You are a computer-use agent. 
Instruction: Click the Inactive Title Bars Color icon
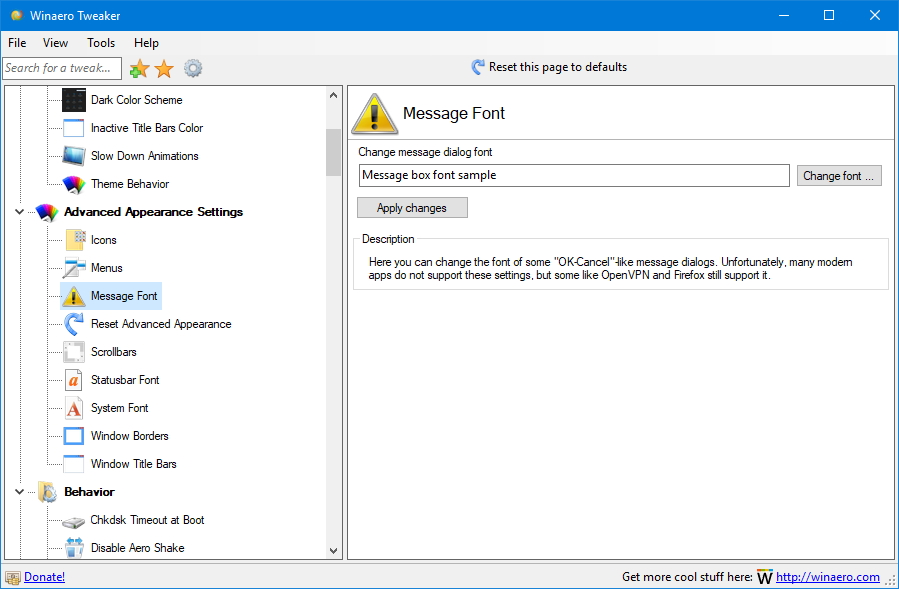pos(74,128)
